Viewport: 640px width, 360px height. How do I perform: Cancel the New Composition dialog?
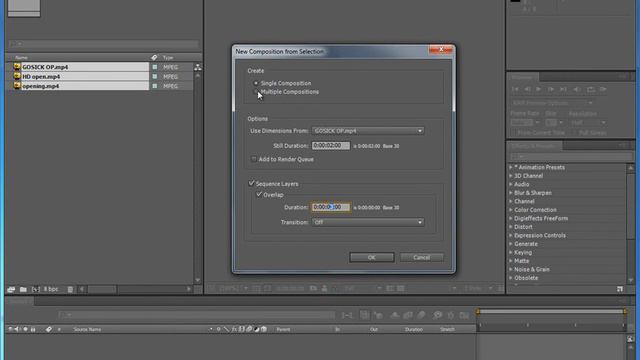click(421, 258)
